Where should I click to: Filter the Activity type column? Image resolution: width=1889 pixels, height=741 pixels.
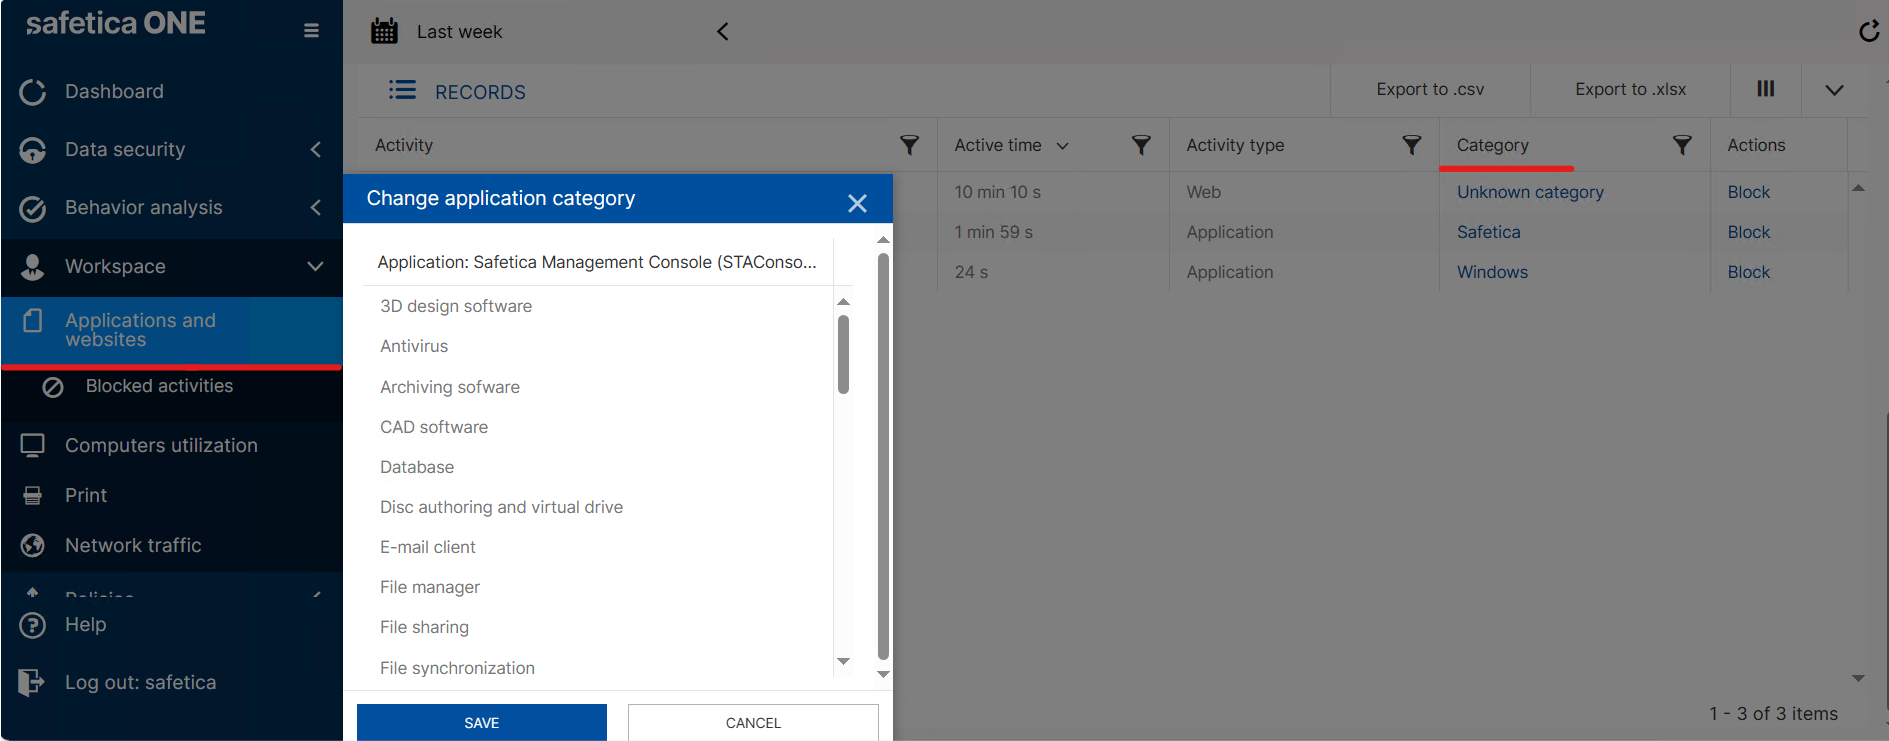point(1411,145)
